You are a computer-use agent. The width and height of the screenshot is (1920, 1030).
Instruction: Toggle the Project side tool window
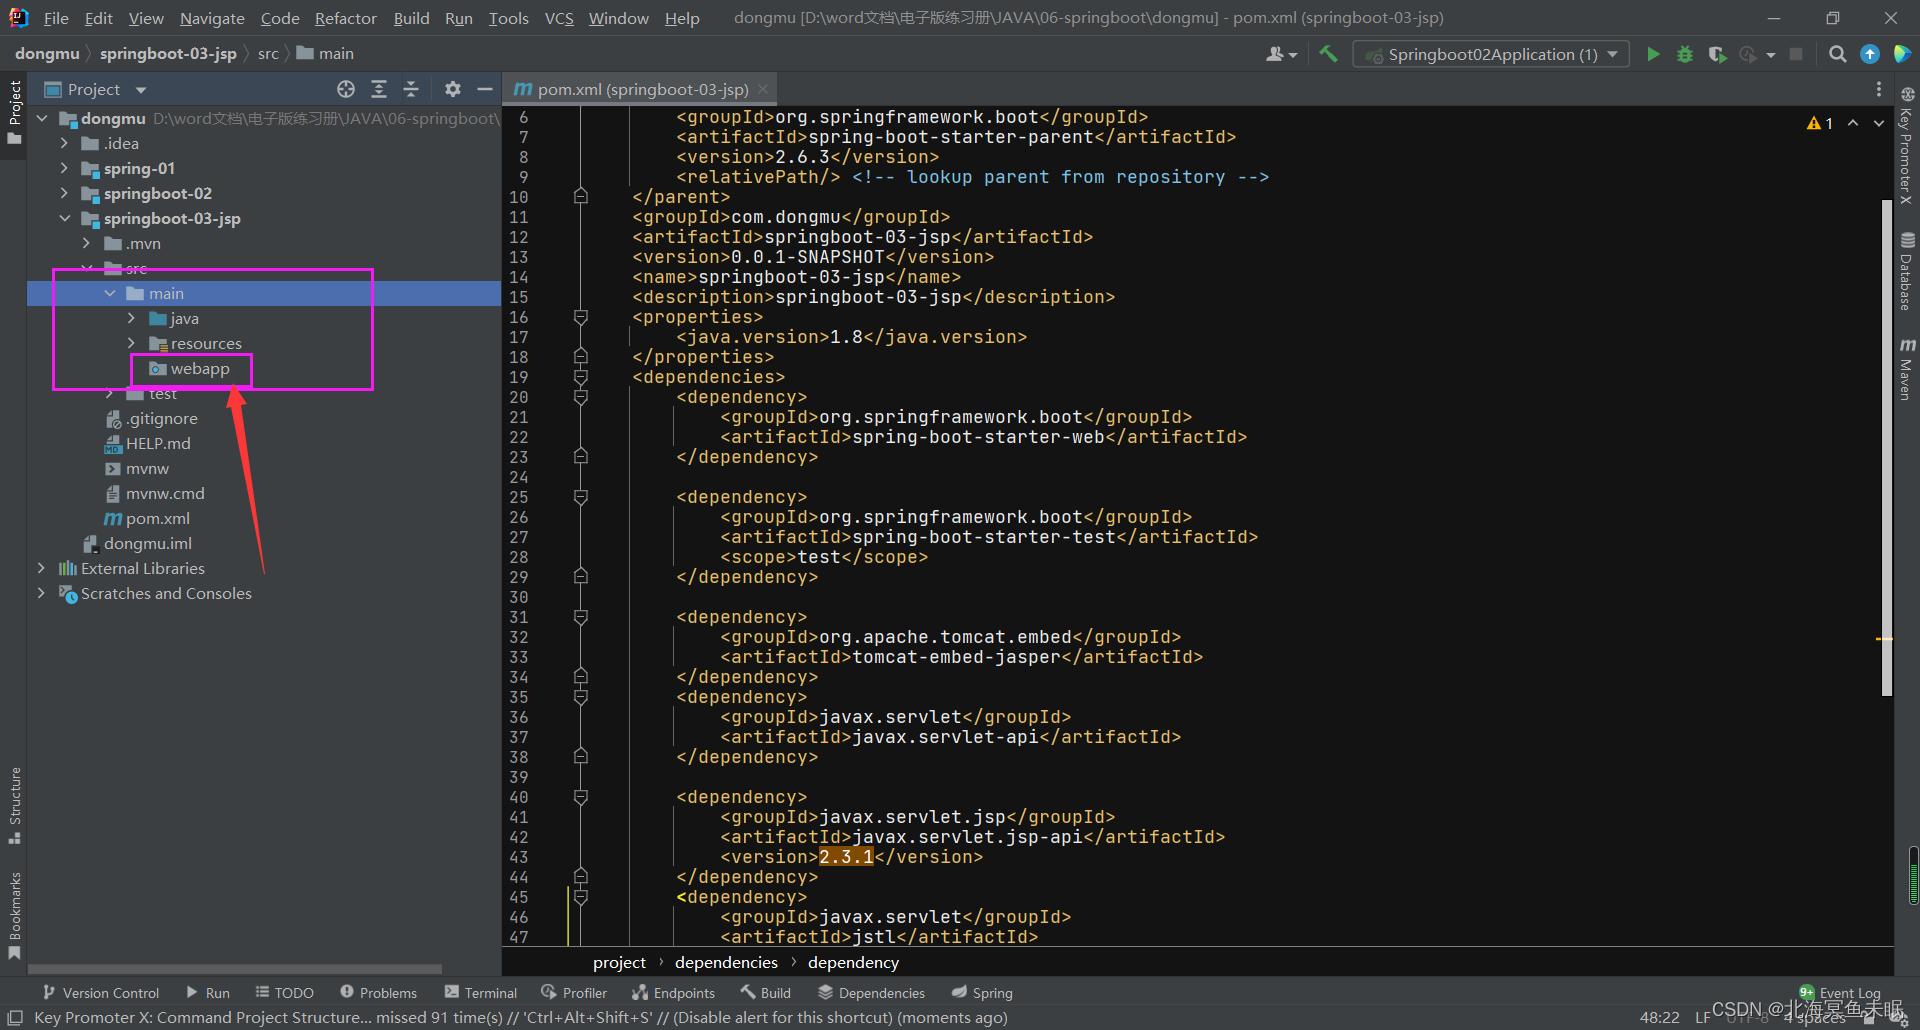tap(14, 111)
